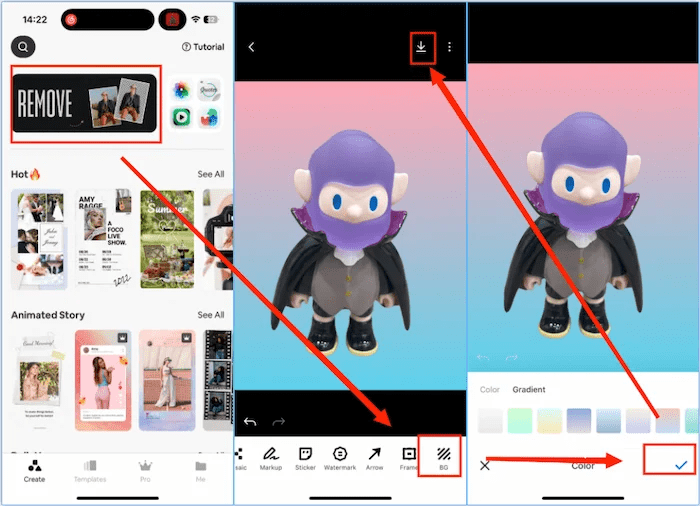Go back with the editor back arrow
Viewport: 700px width, 506px height.
(251, 47)
